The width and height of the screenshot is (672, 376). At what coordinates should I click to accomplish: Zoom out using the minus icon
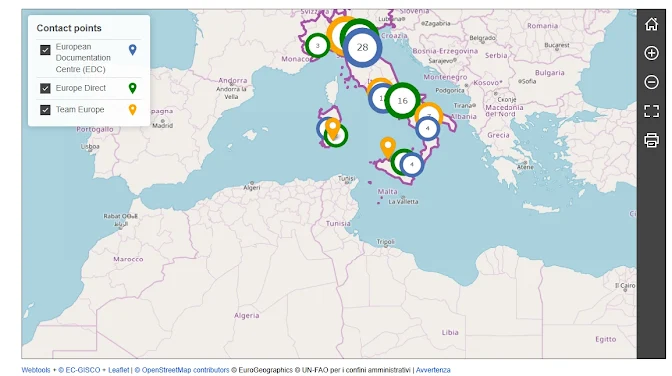pyautogui.click(x=651, y=82)
